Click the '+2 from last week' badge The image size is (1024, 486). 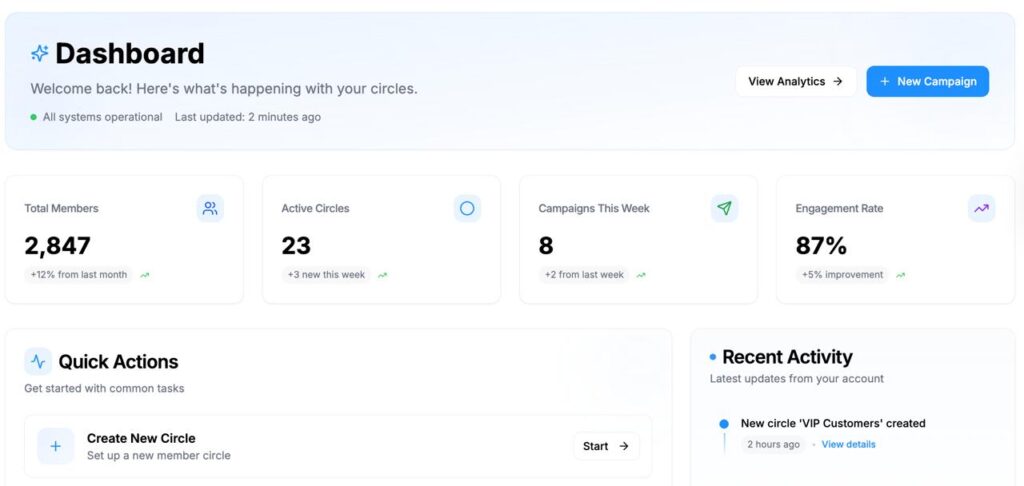click(584, 274)
